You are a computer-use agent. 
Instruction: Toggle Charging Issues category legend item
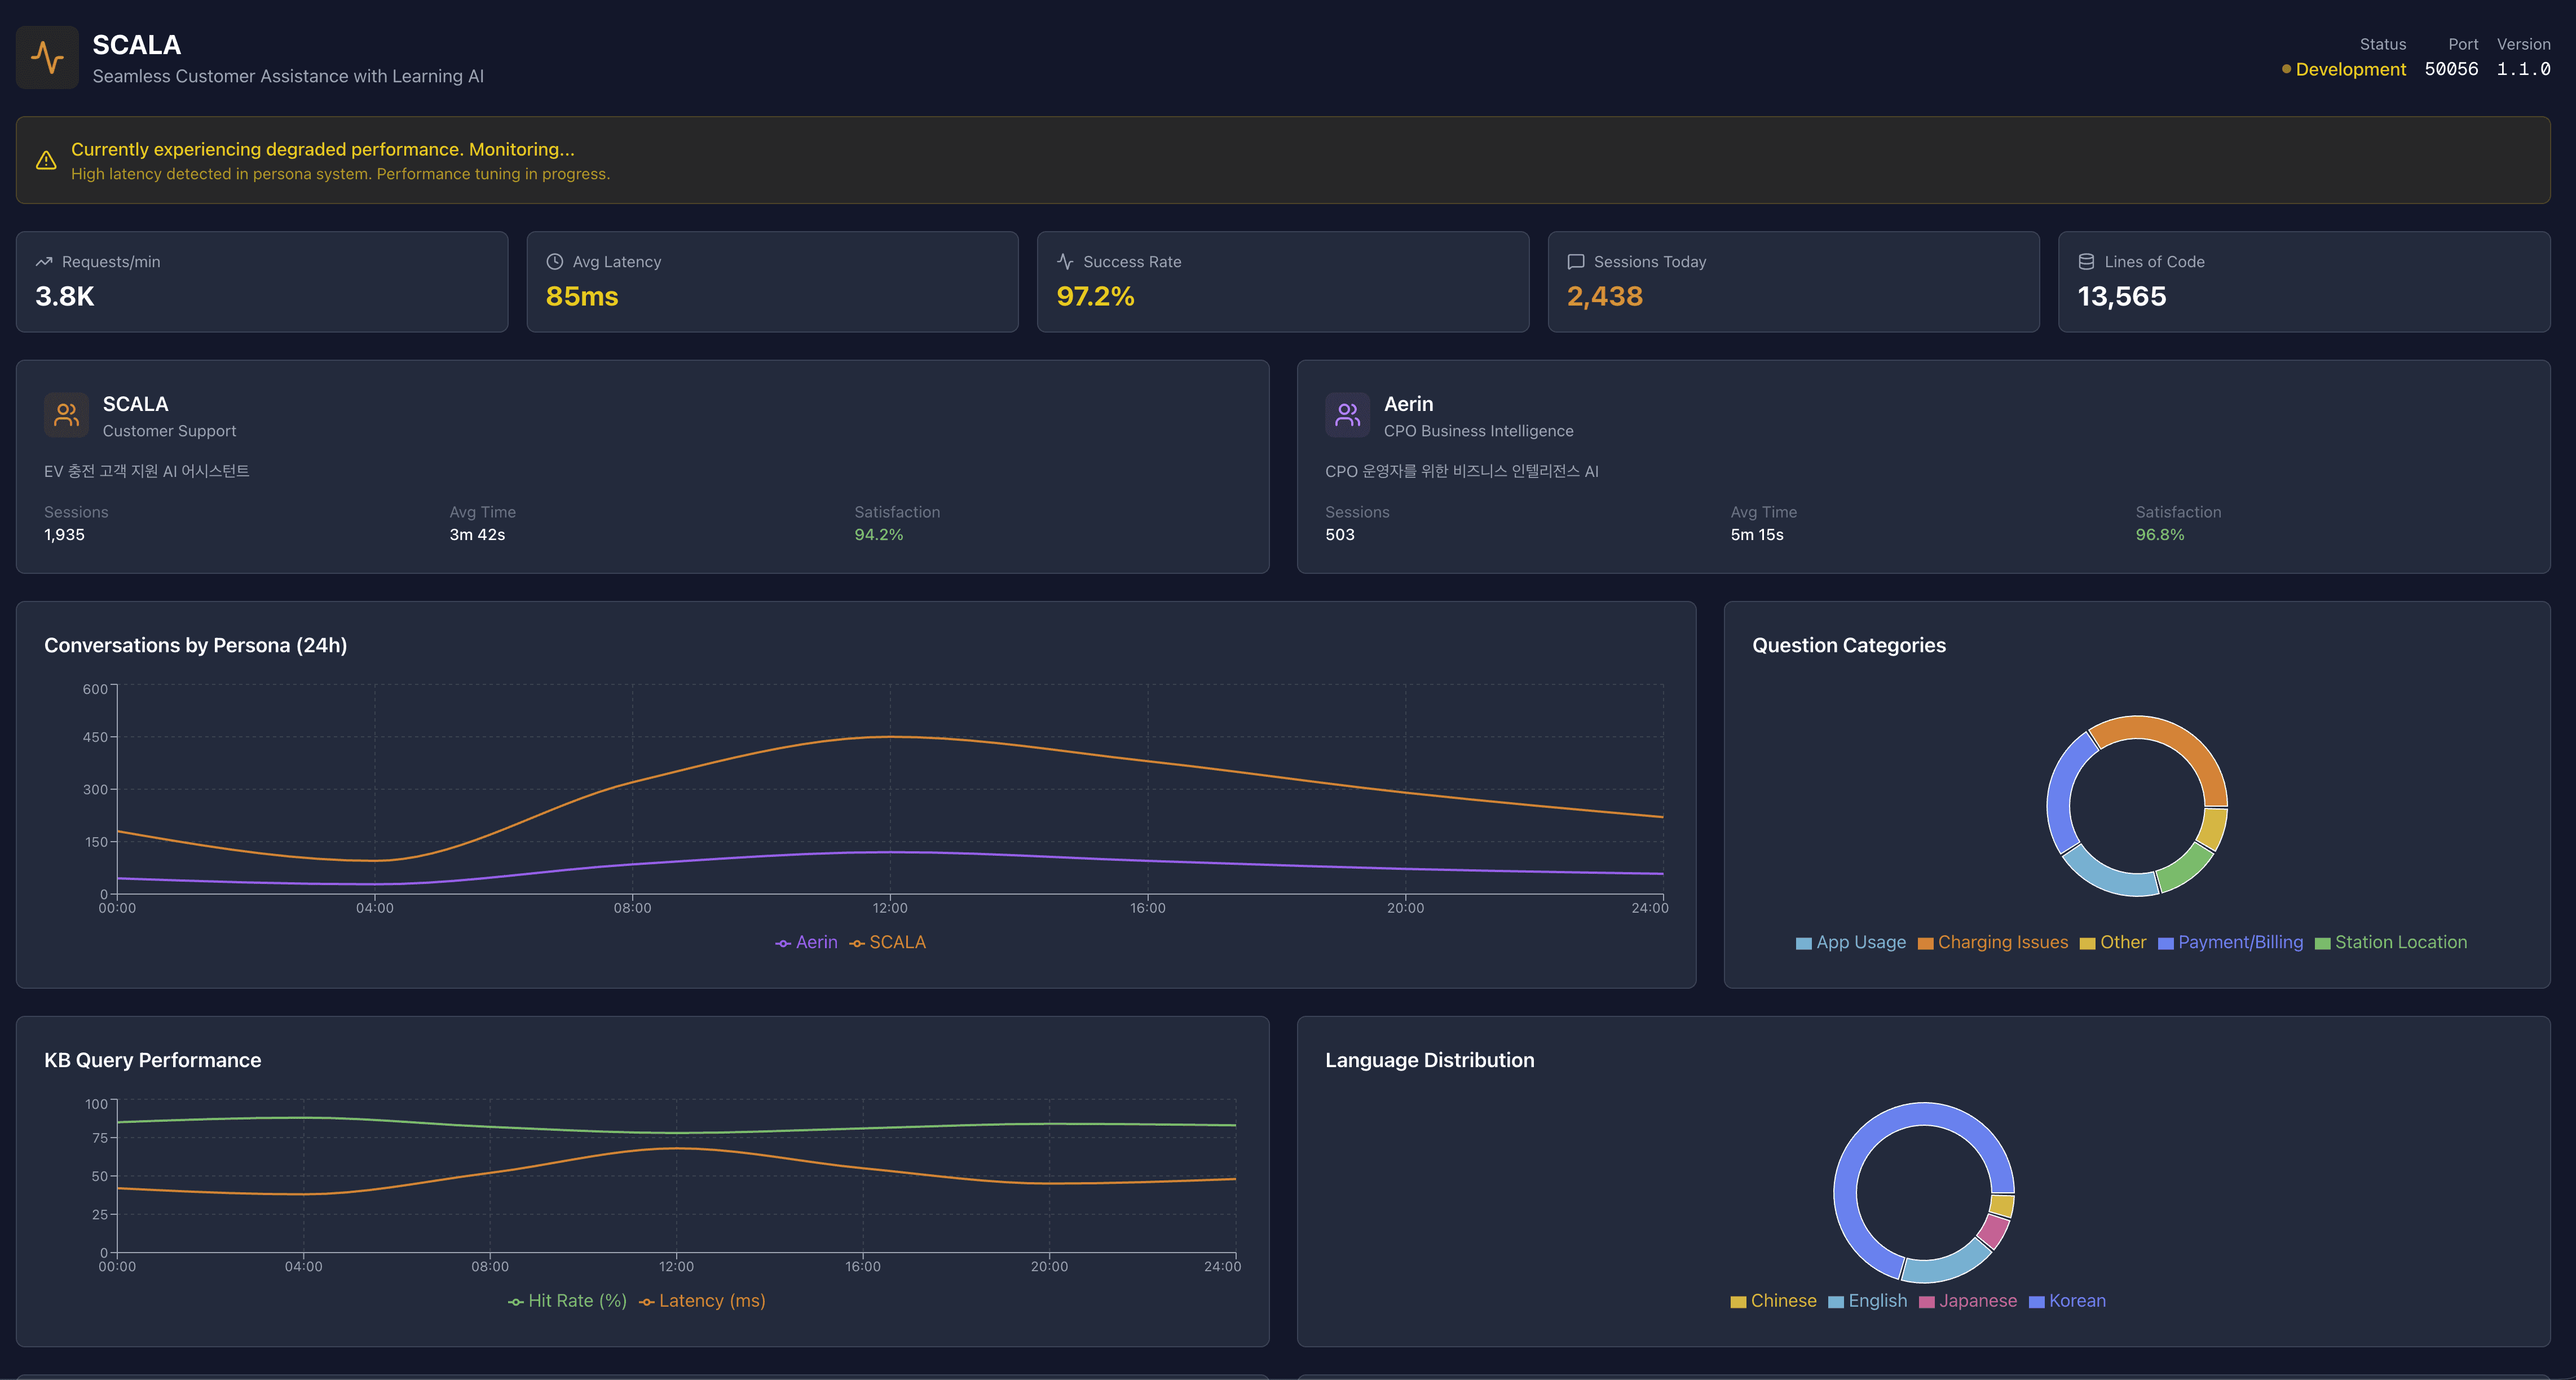(1992, 942)
